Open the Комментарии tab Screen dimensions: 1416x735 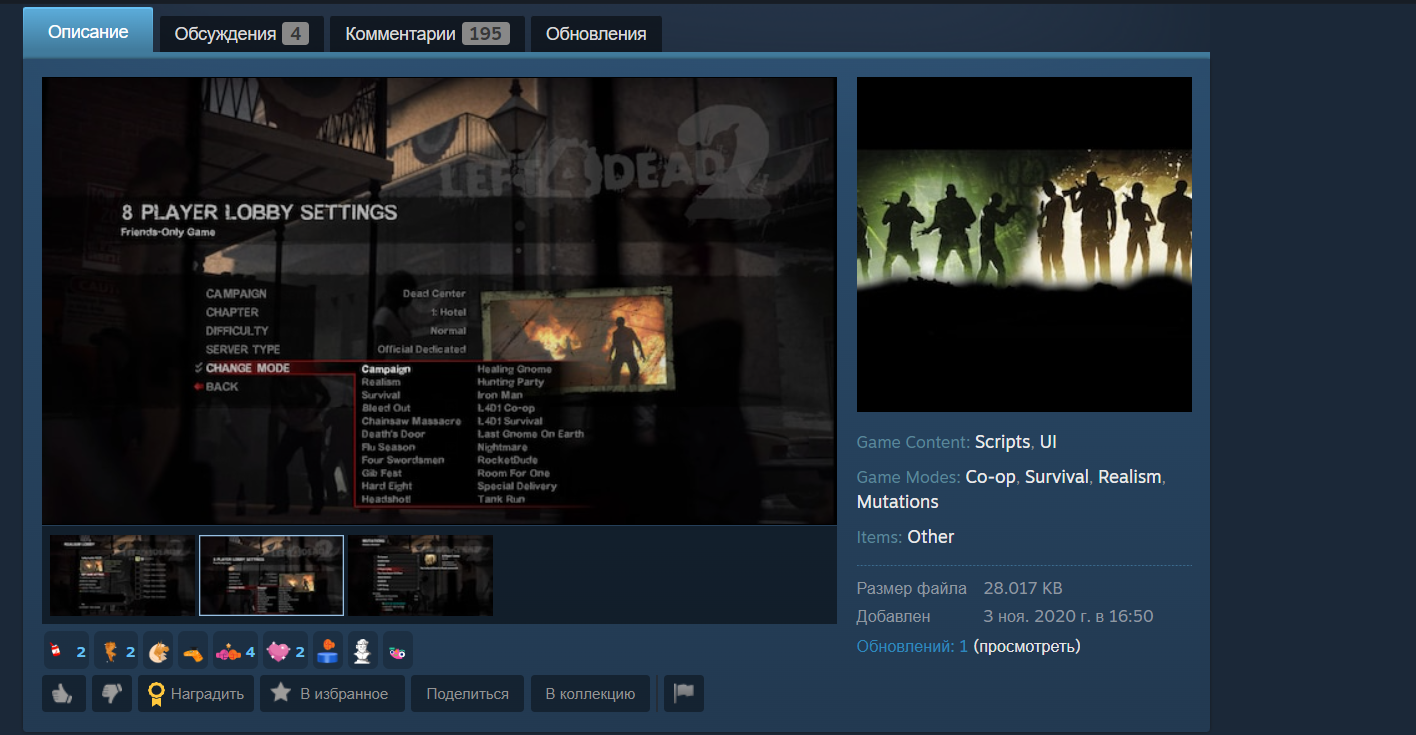point(427,34)
